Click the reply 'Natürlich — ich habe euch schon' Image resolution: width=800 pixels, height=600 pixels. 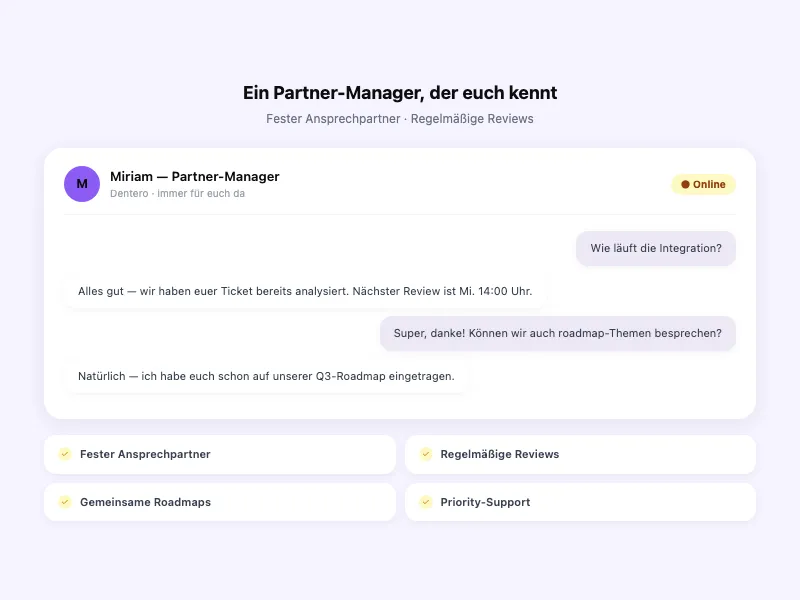click(x=266, y=377)
